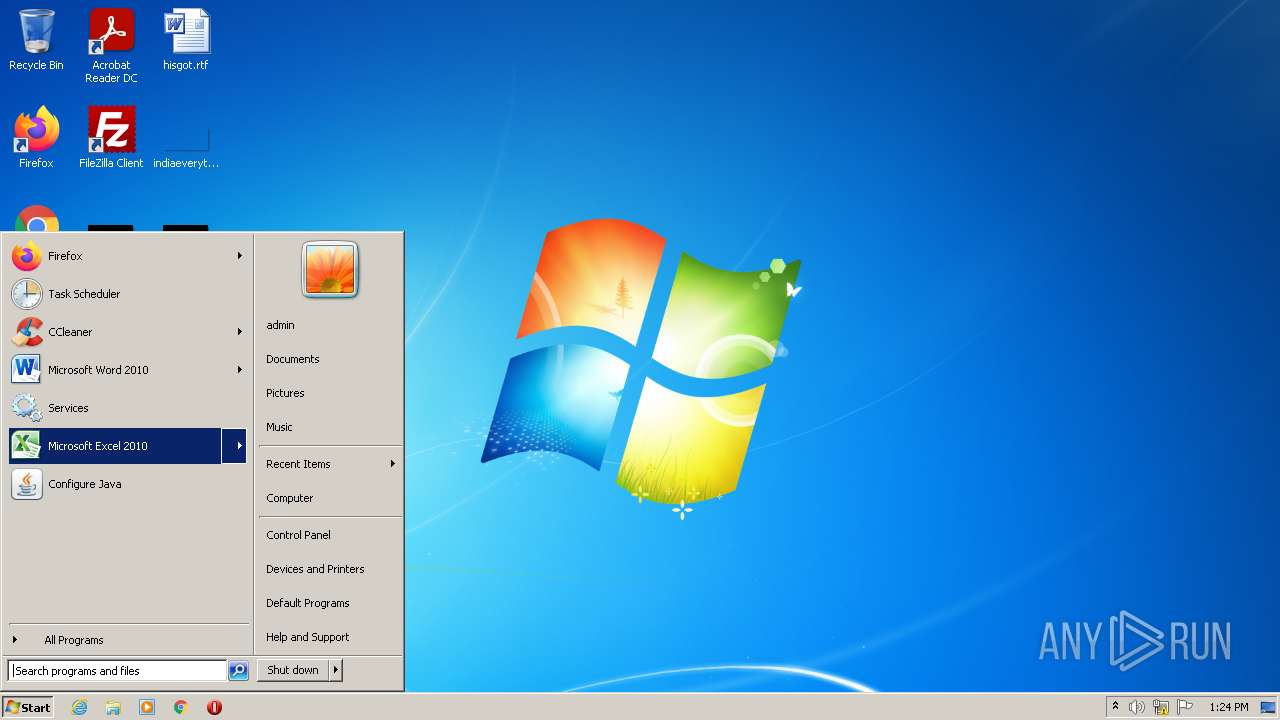Select Task Scheduler label
Viewport: 1280px width, 720px height.
click(84, 294)
